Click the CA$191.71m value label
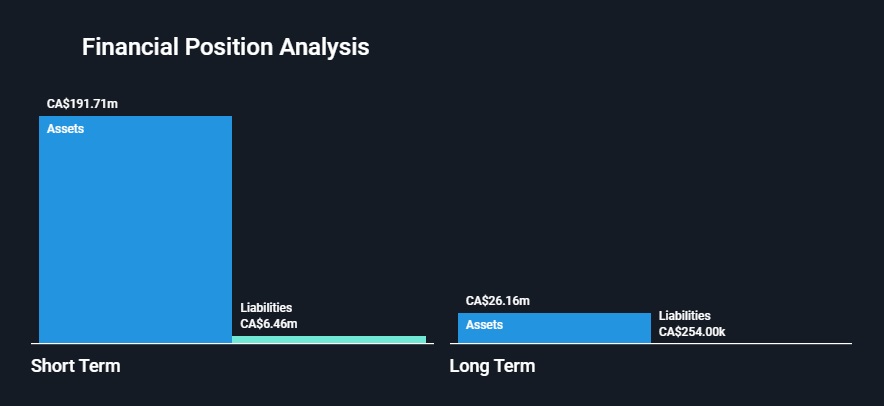The image size is (884, 406). [x=82, y=103]
